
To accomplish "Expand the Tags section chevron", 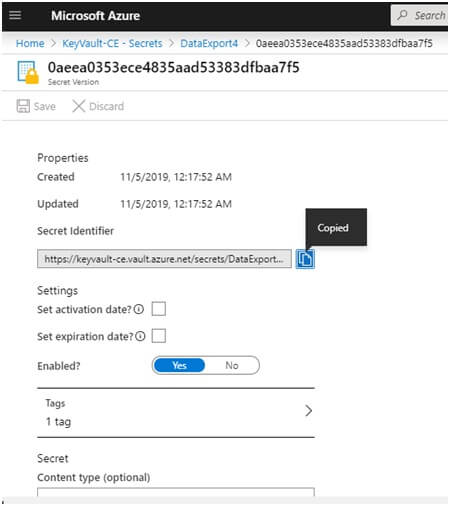I will pos(309,411).
